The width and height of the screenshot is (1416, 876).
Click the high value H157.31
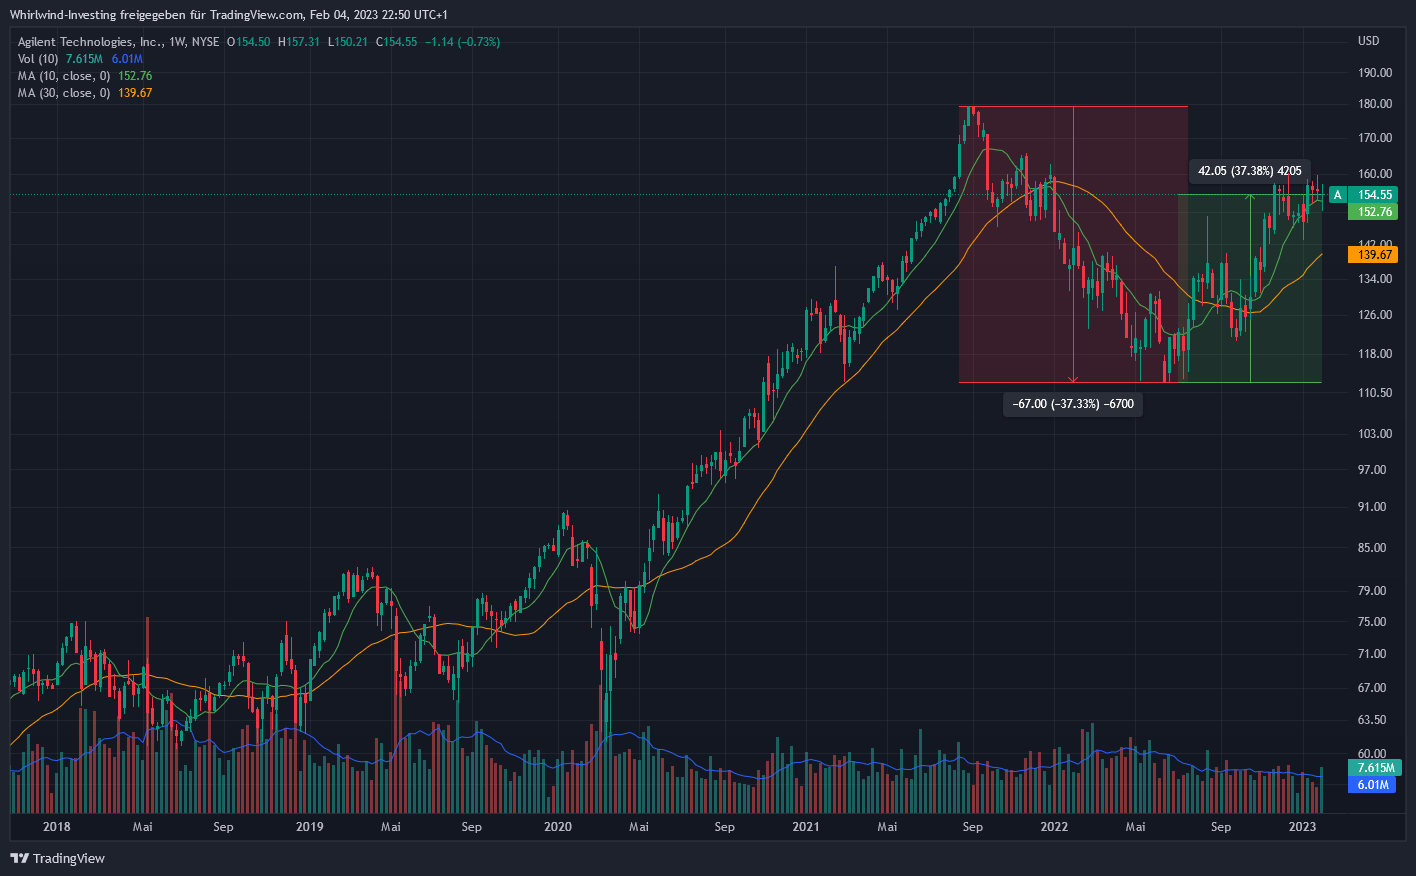299,42
